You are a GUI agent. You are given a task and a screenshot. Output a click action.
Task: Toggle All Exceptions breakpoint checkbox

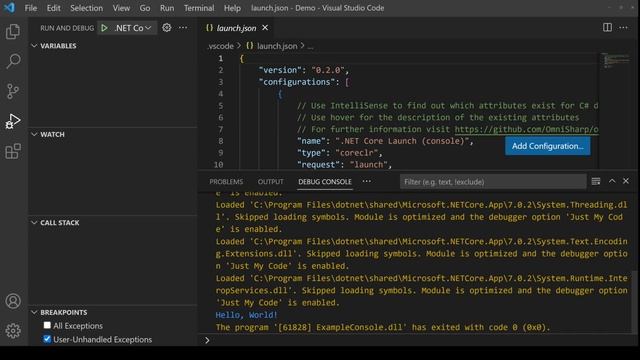coord(47,325)
